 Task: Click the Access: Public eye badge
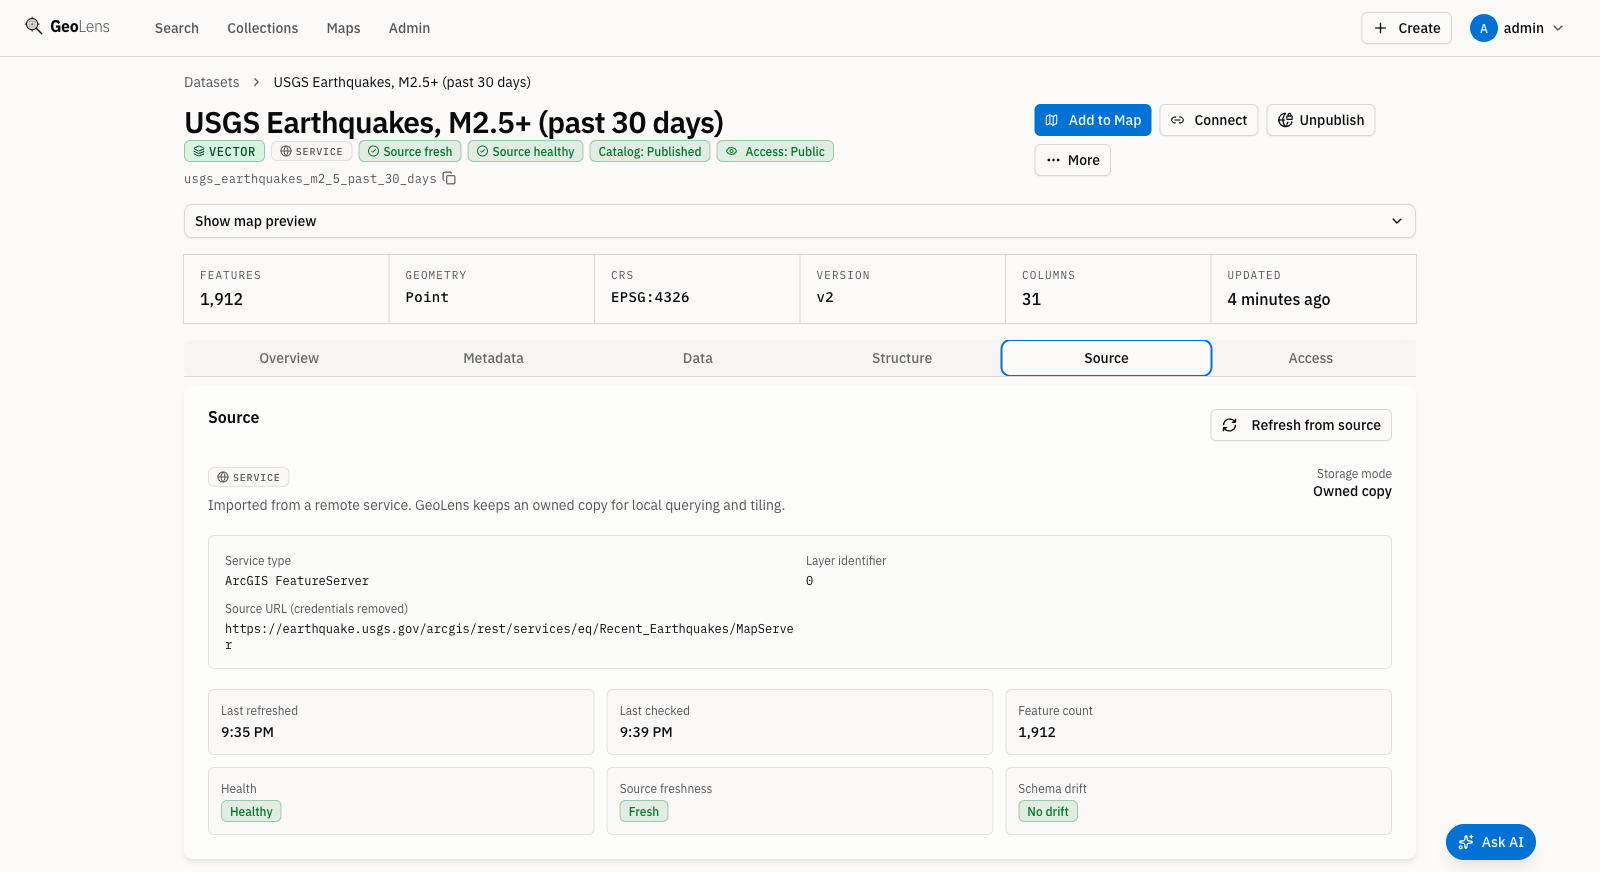point(775,151)
